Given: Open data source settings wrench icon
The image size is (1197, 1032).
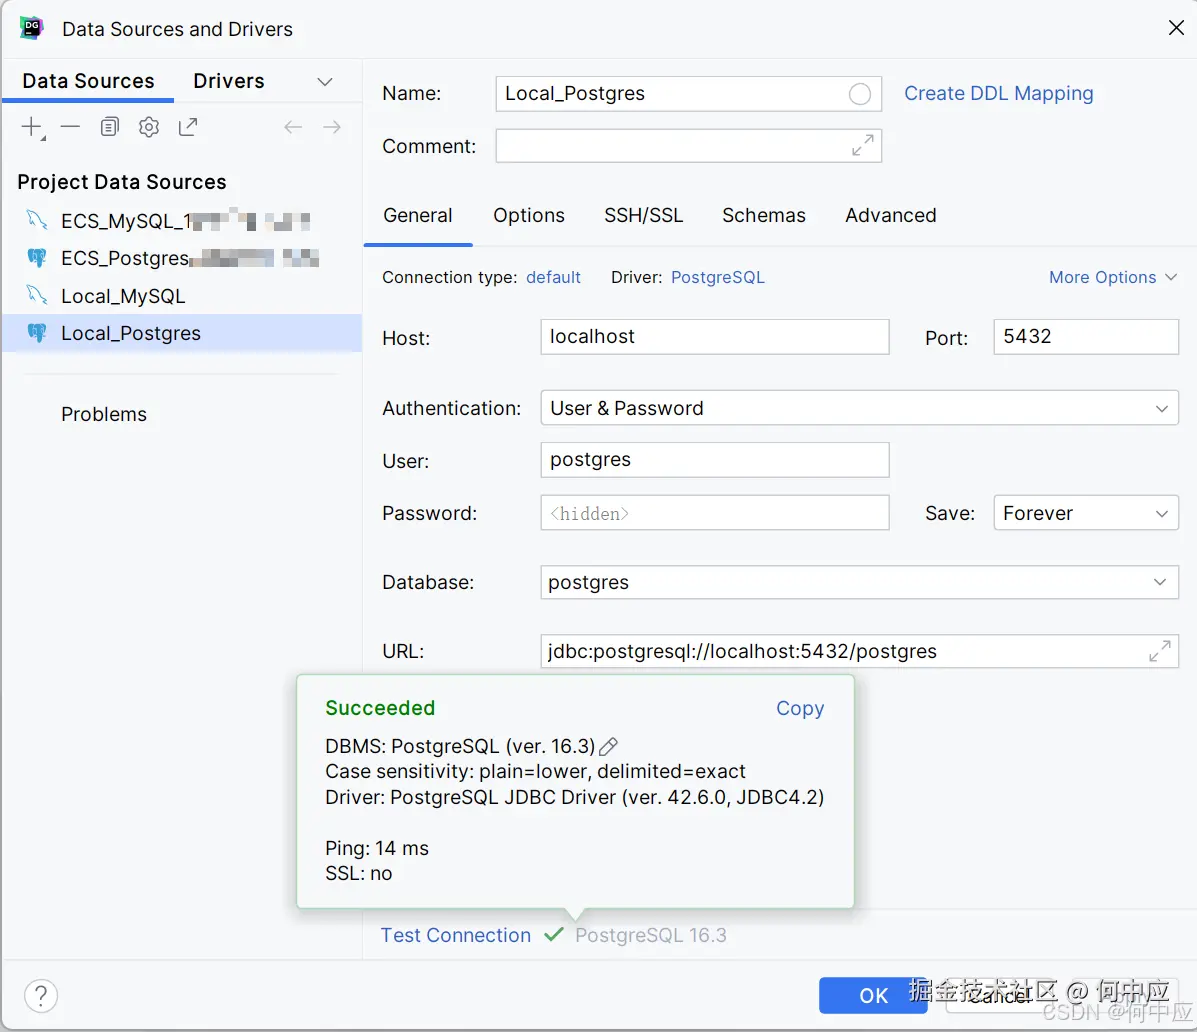Looking at the screenshot, I should (149, 127).
